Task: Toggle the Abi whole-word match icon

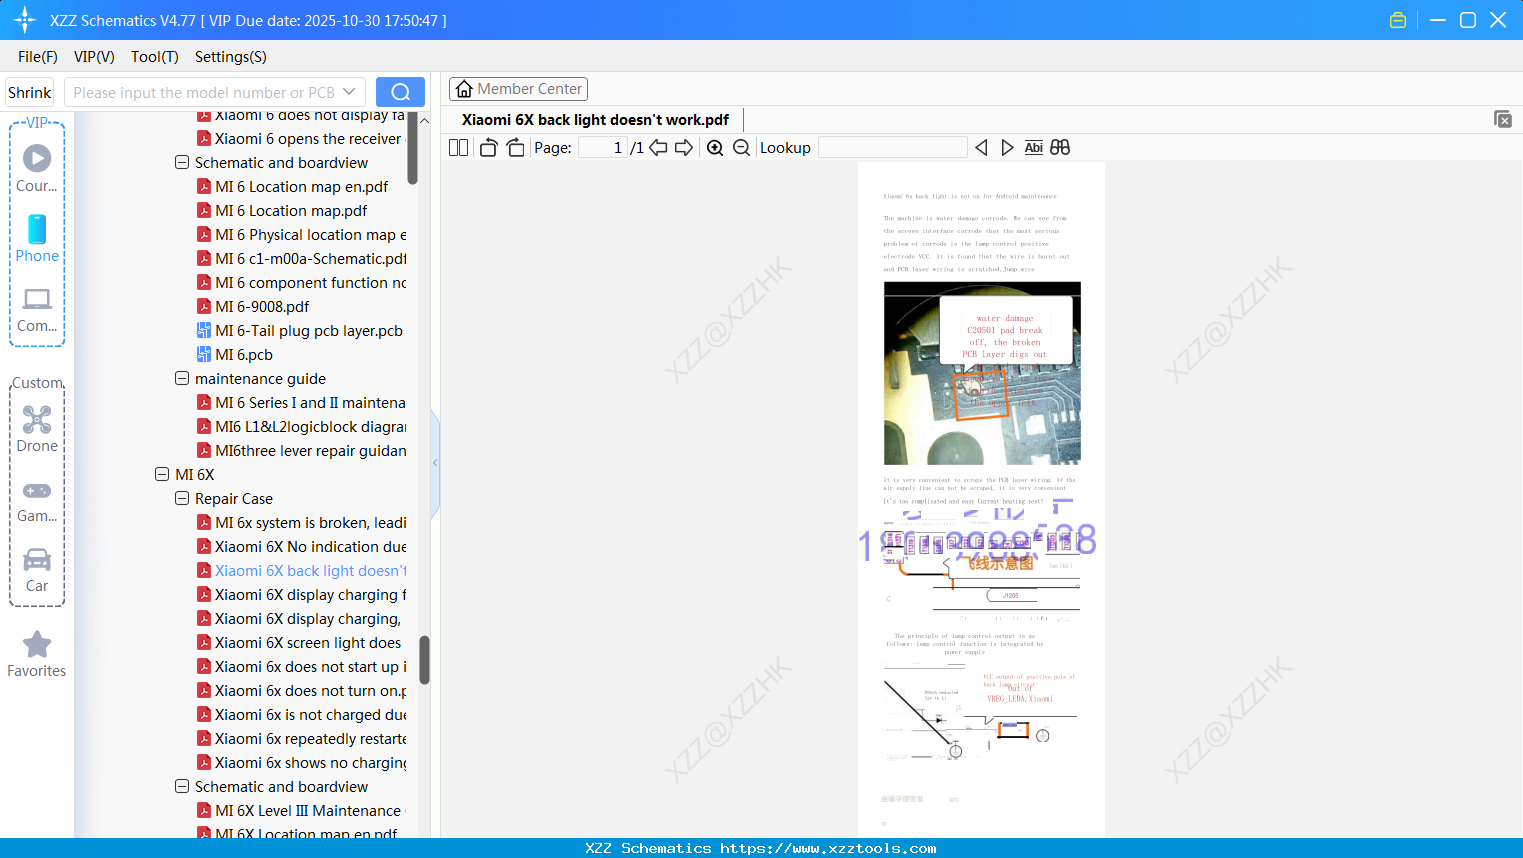Action: pos(1034,148)
